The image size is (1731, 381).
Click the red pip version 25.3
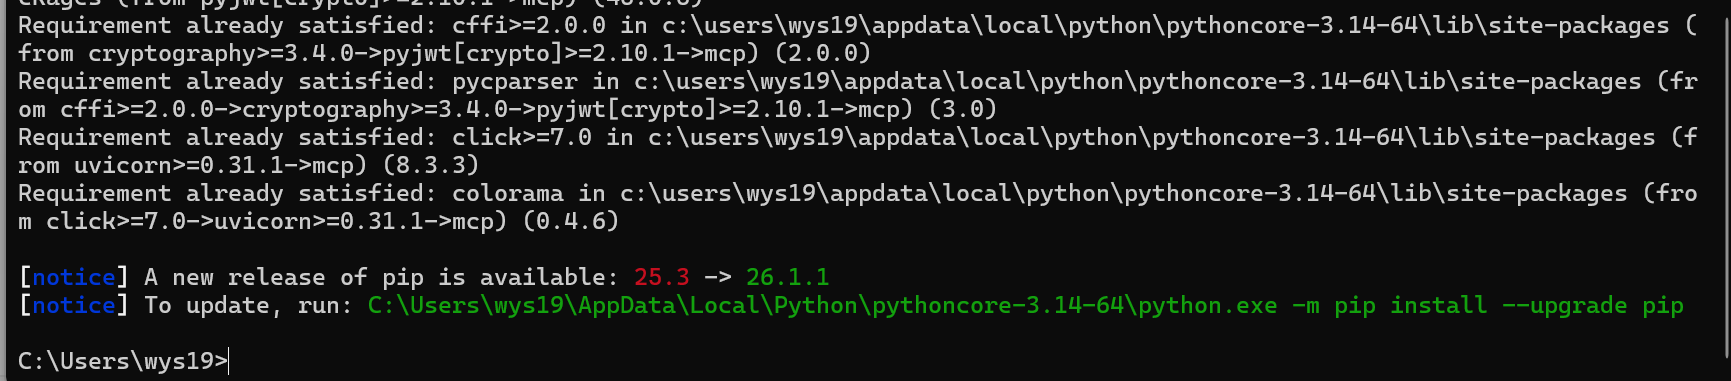point(662,277)
